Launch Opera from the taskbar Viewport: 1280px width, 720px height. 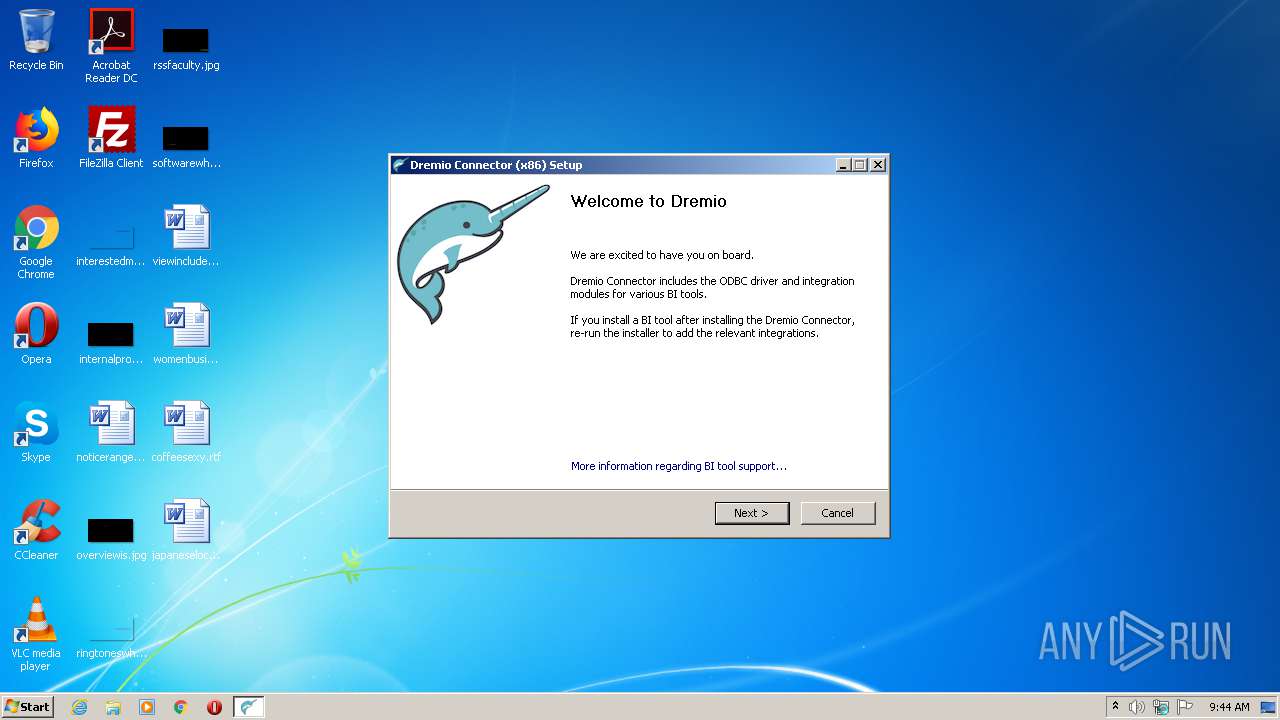pos(214,707)
